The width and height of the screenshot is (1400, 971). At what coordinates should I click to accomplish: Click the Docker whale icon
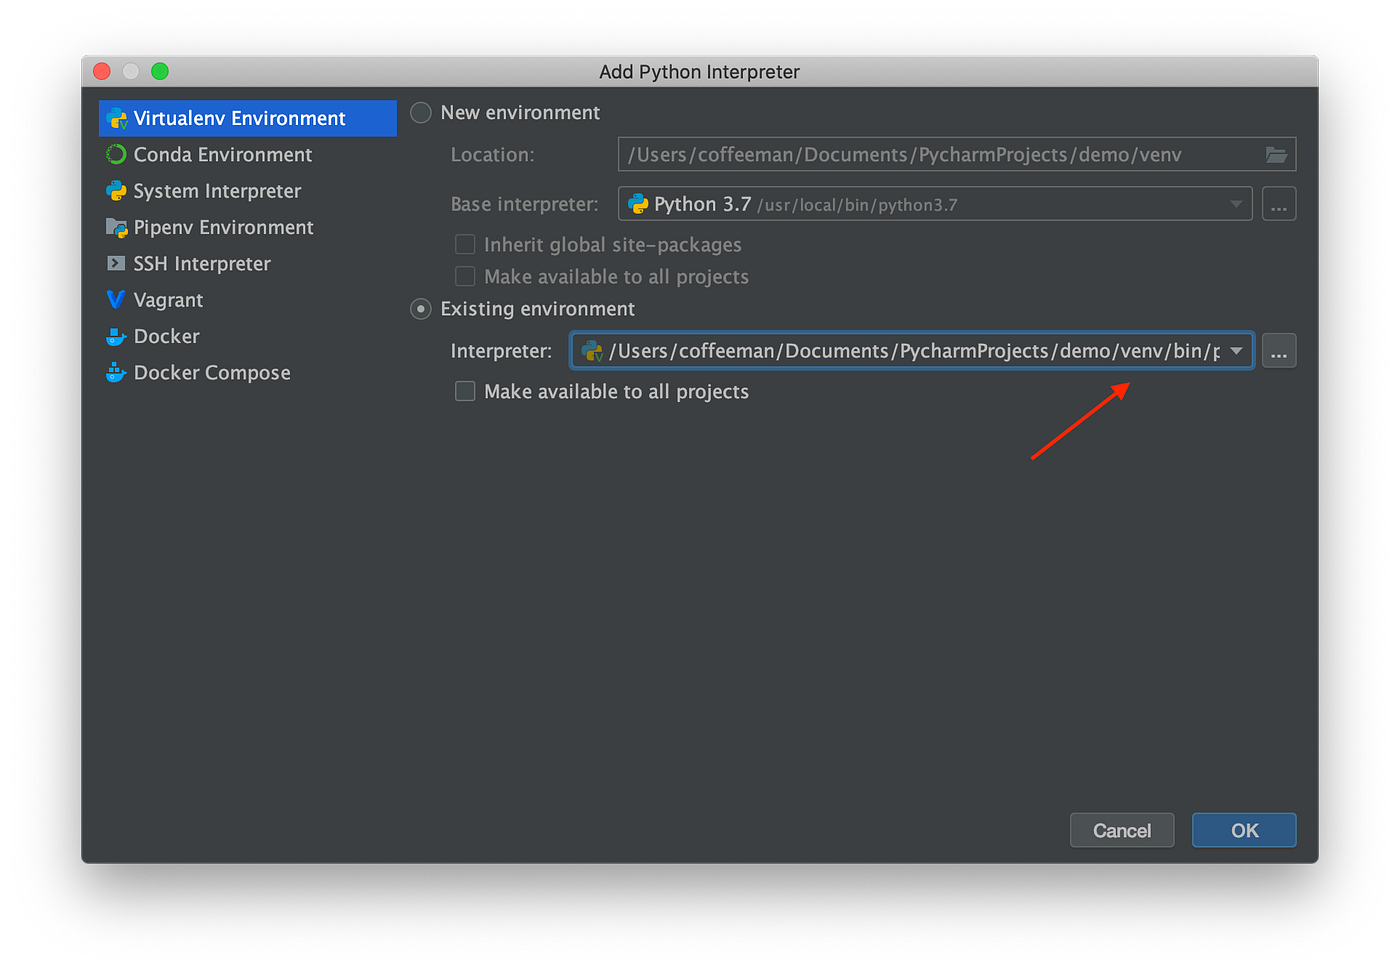click(115, 336)
